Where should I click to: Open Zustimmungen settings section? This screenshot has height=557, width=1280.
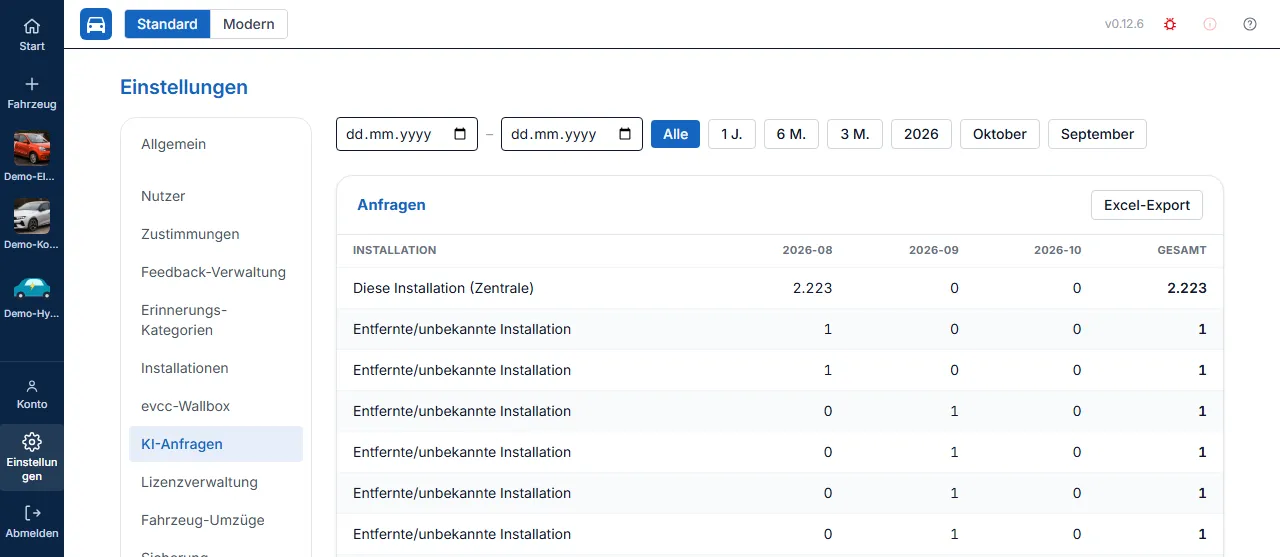click(216, 234)
